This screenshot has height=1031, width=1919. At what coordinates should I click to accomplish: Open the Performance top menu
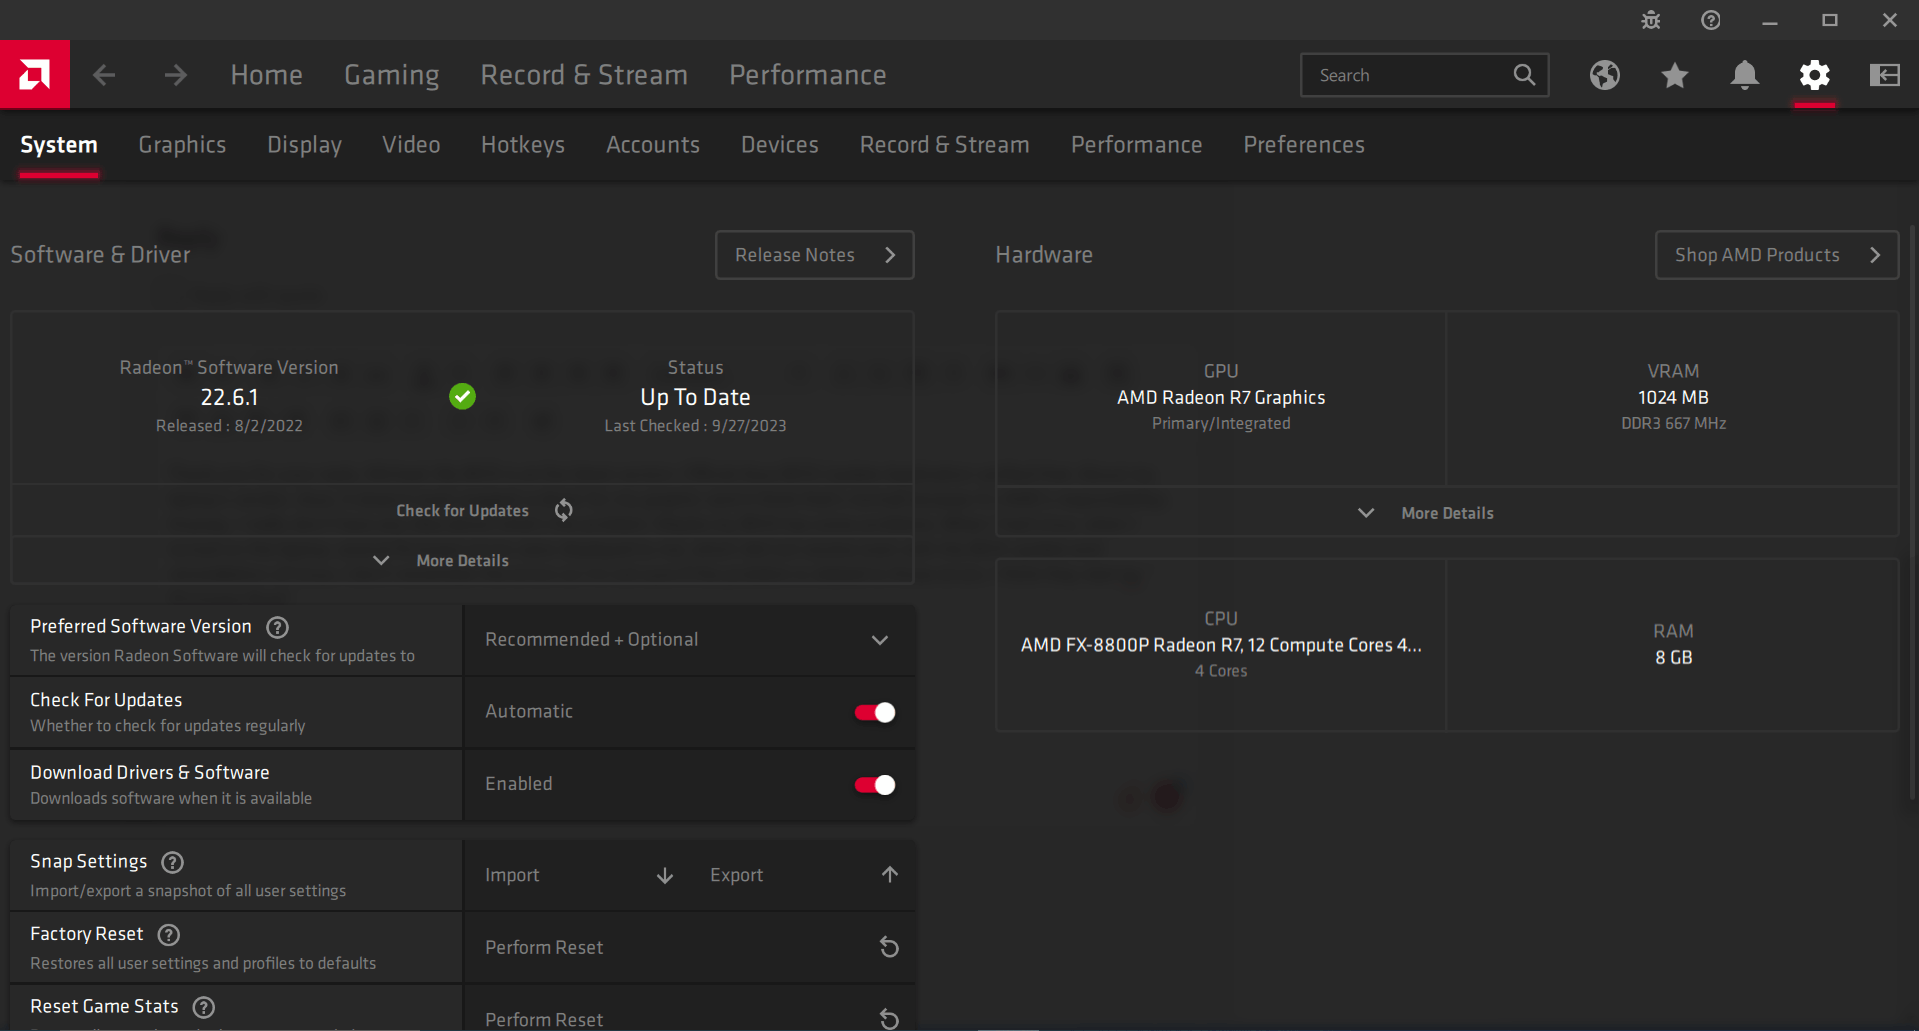(x=808, y=75)
